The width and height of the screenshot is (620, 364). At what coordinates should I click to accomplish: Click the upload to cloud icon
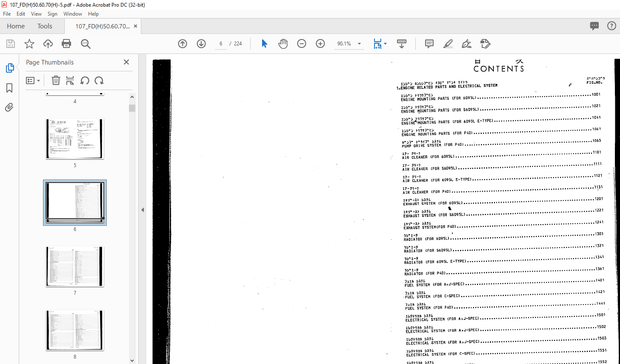tap(48, 44)
